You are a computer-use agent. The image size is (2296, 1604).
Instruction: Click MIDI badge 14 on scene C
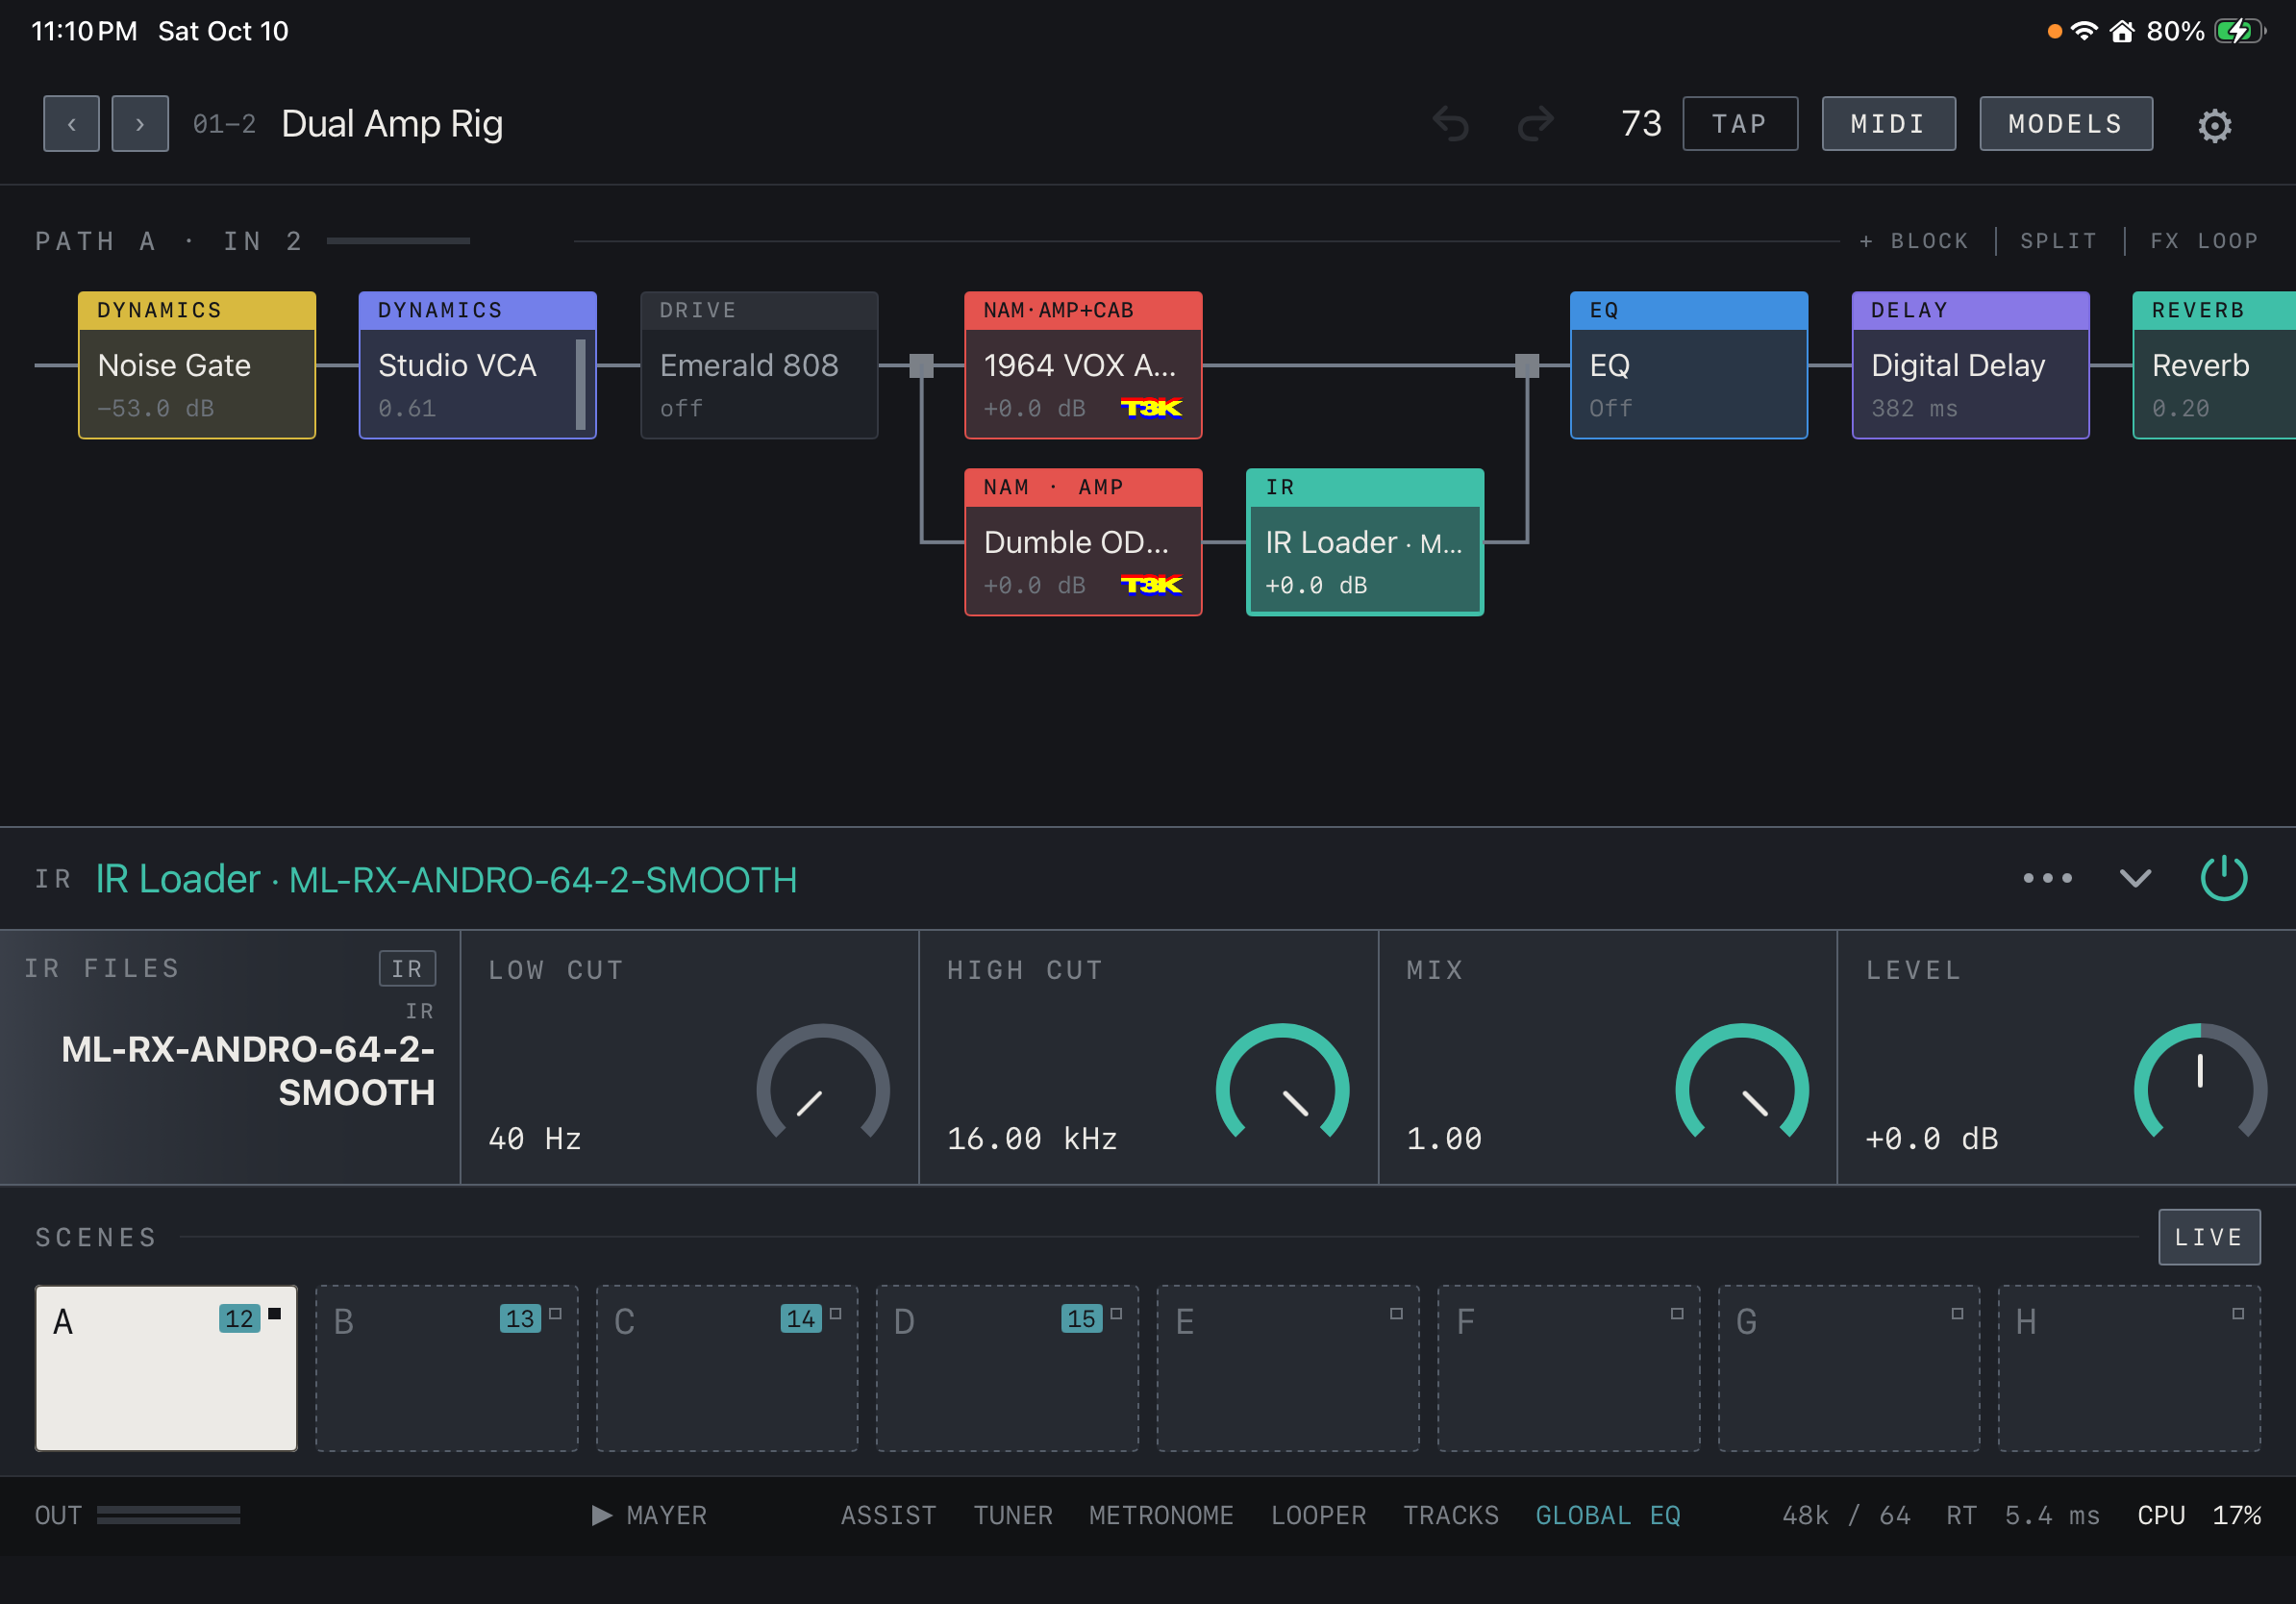pos(801,1319)
